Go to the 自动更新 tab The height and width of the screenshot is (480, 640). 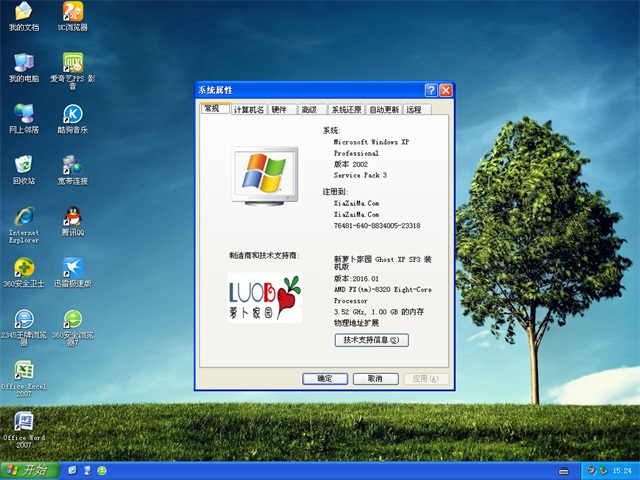point(383,110)
